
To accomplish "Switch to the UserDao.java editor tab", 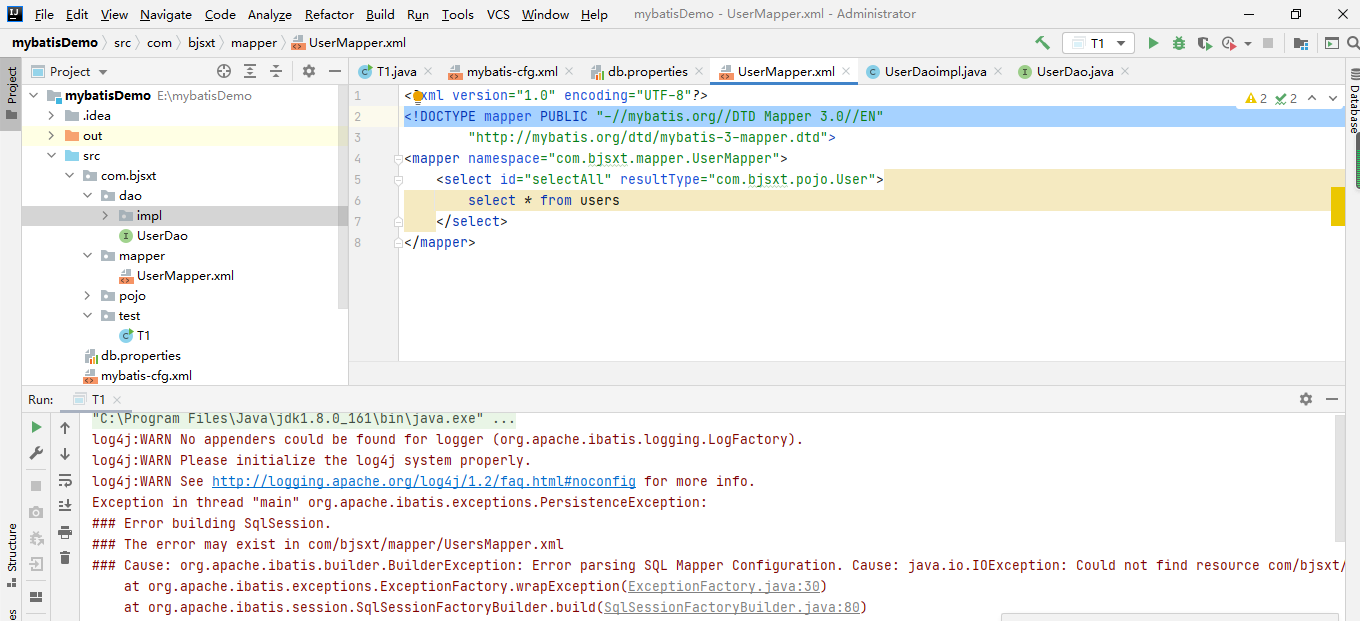I will click(1075, 72).
